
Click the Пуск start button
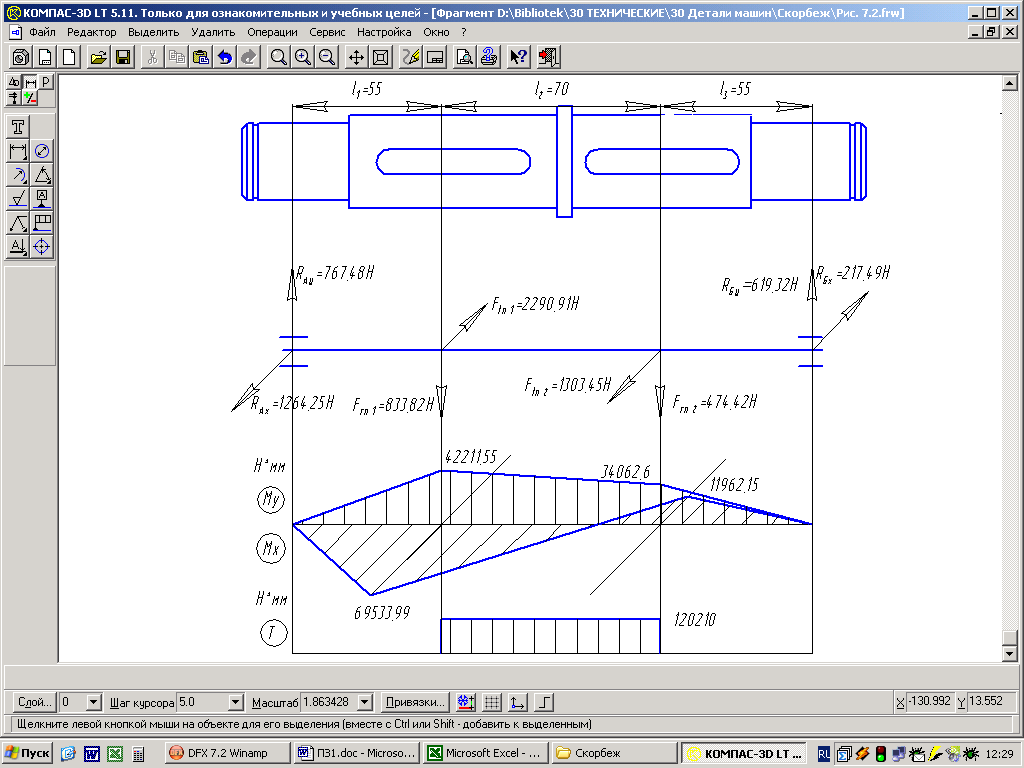(x=28, y=753)
